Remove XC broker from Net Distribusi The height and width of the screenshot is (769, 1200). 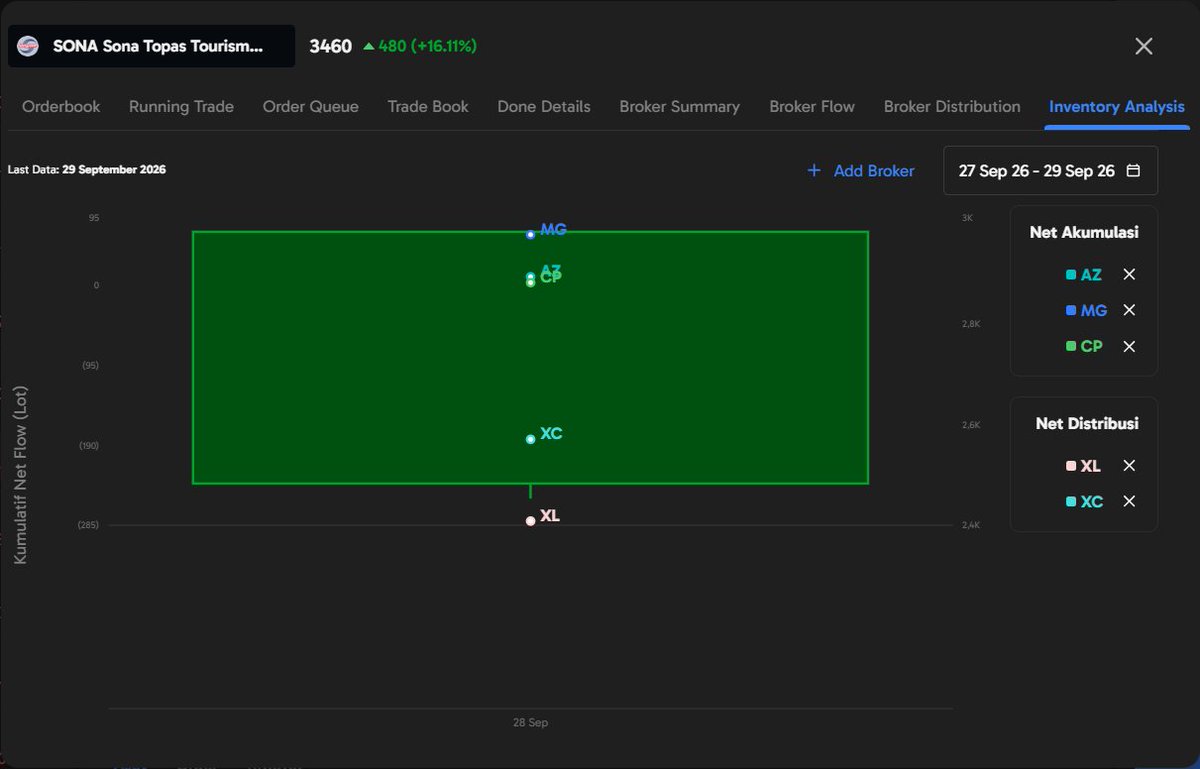click(x=1129, y=501)
